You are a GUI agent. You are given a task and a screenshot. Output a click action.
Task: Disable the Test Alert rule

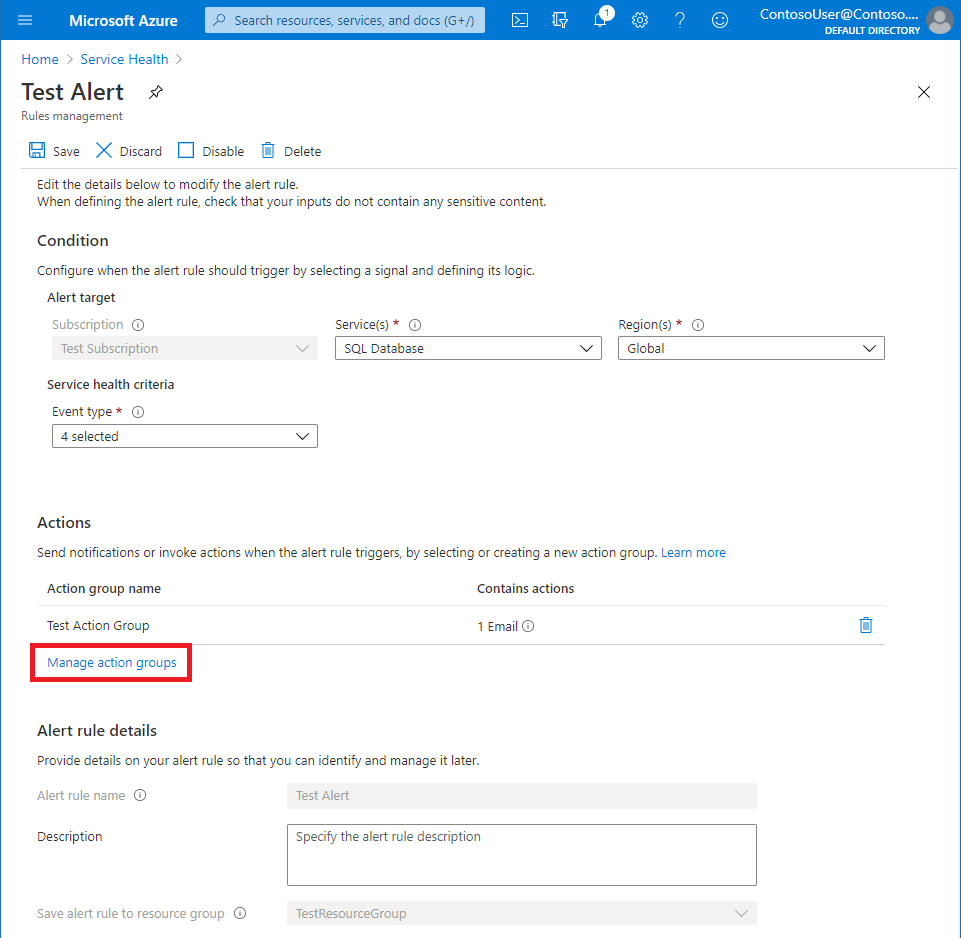211,150
